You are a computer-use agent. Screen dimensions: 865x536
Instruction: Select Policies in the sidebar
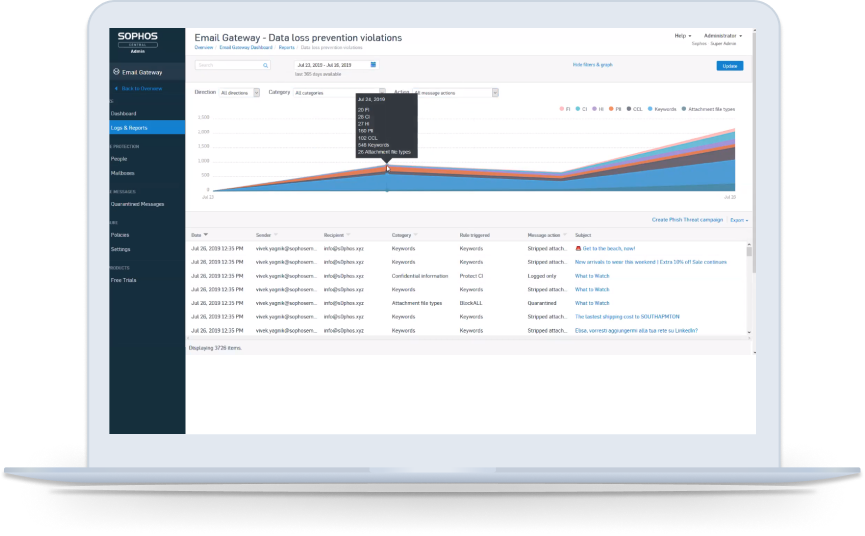pyautogui.click(x=120, y=234)
